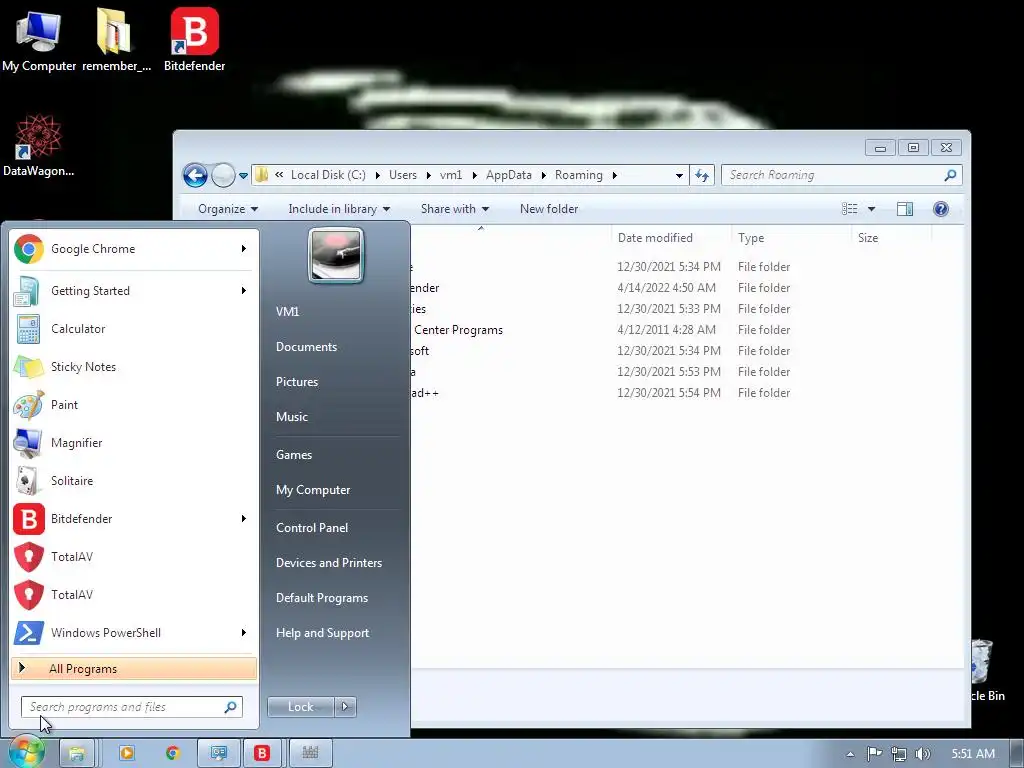Select Bitdefender desktop shortcut
The height and width of the screenshot is (768, 1024).
(x=194, y=40)
